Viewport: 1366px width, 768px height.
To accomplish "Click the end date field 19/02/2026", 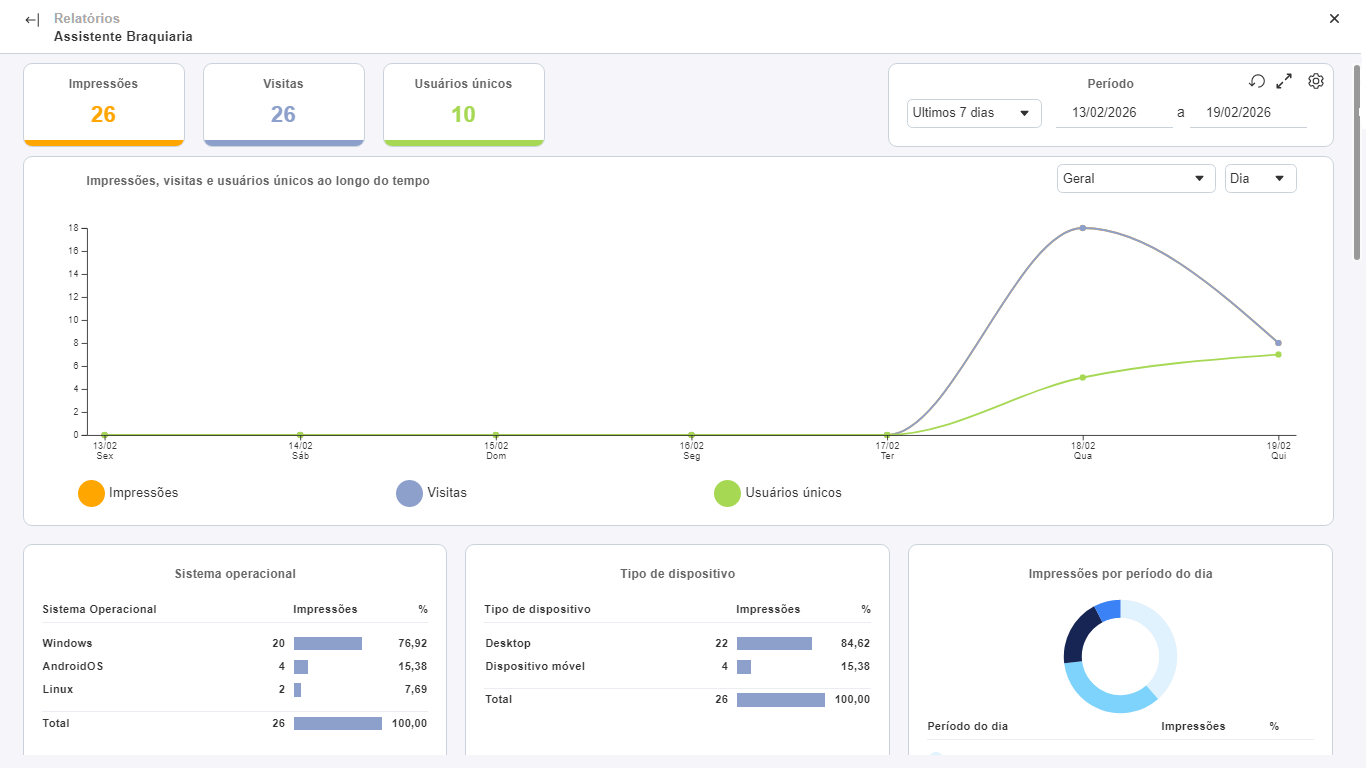I will click(1248, 113).
